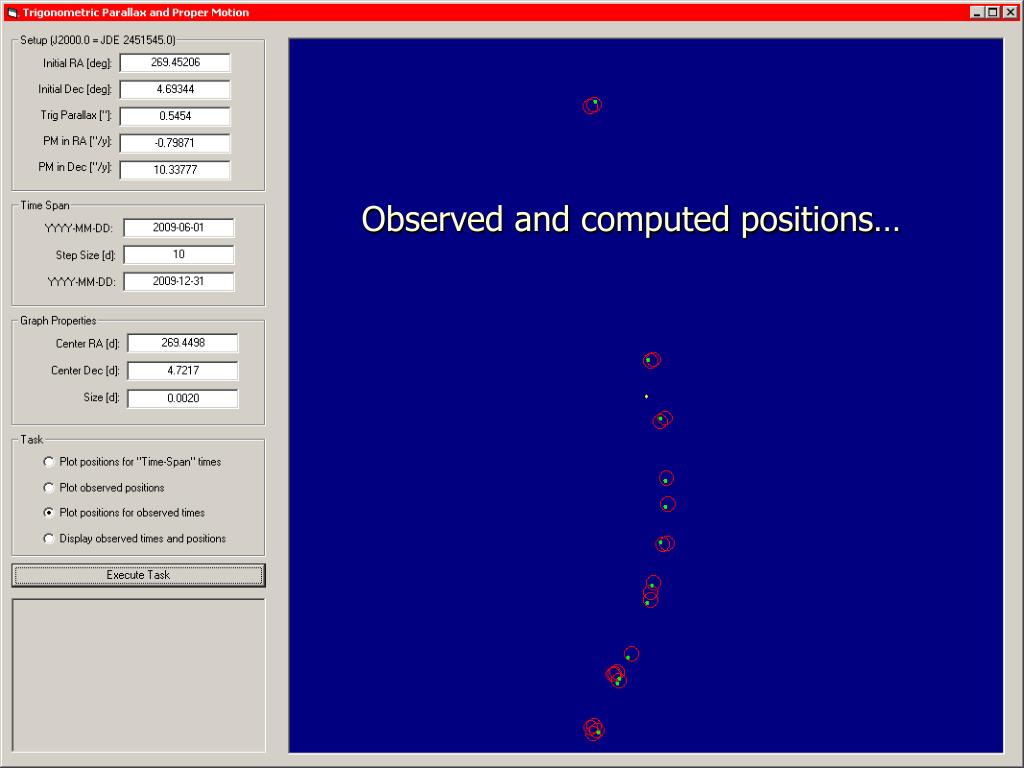Click the end date field 2009-12-31
This screenshot has width=1024, height=768.
(179, 281)
